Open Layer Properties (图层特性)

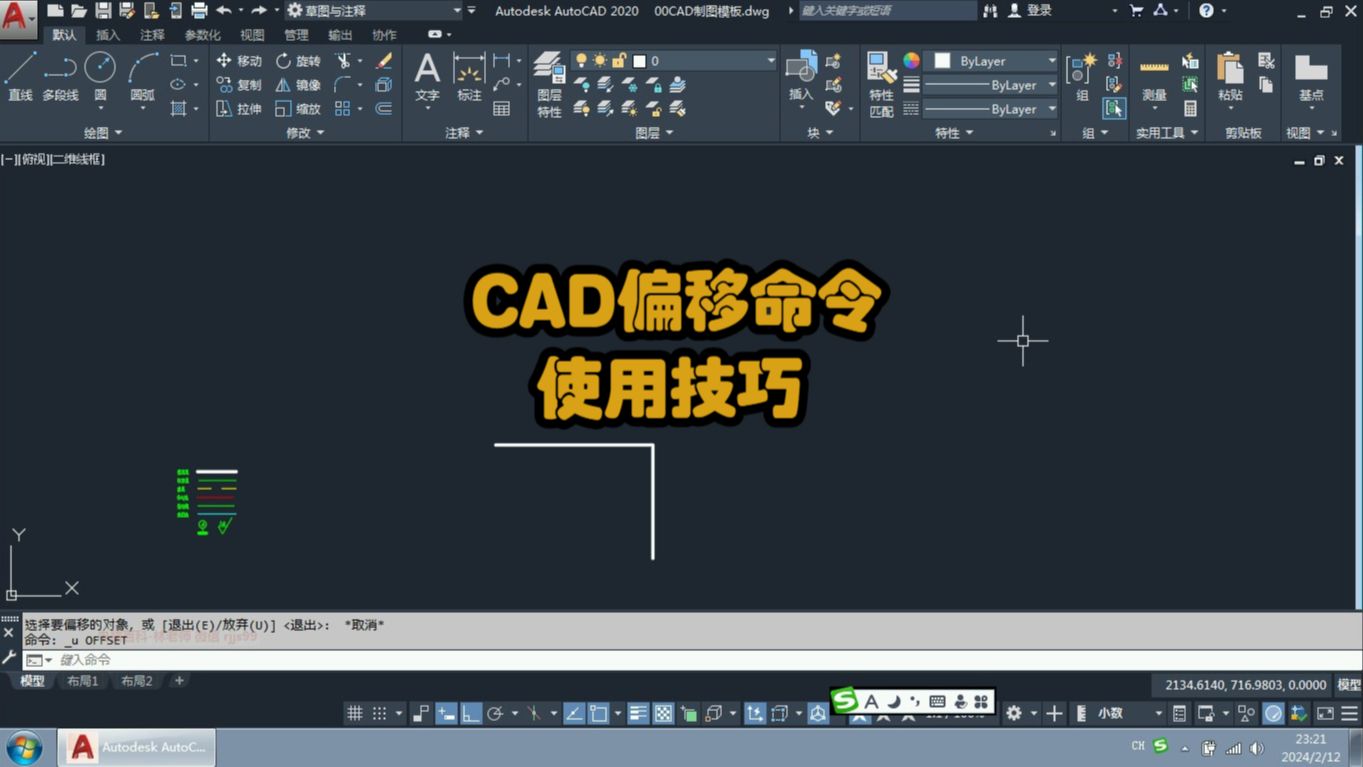pos(549,85)
